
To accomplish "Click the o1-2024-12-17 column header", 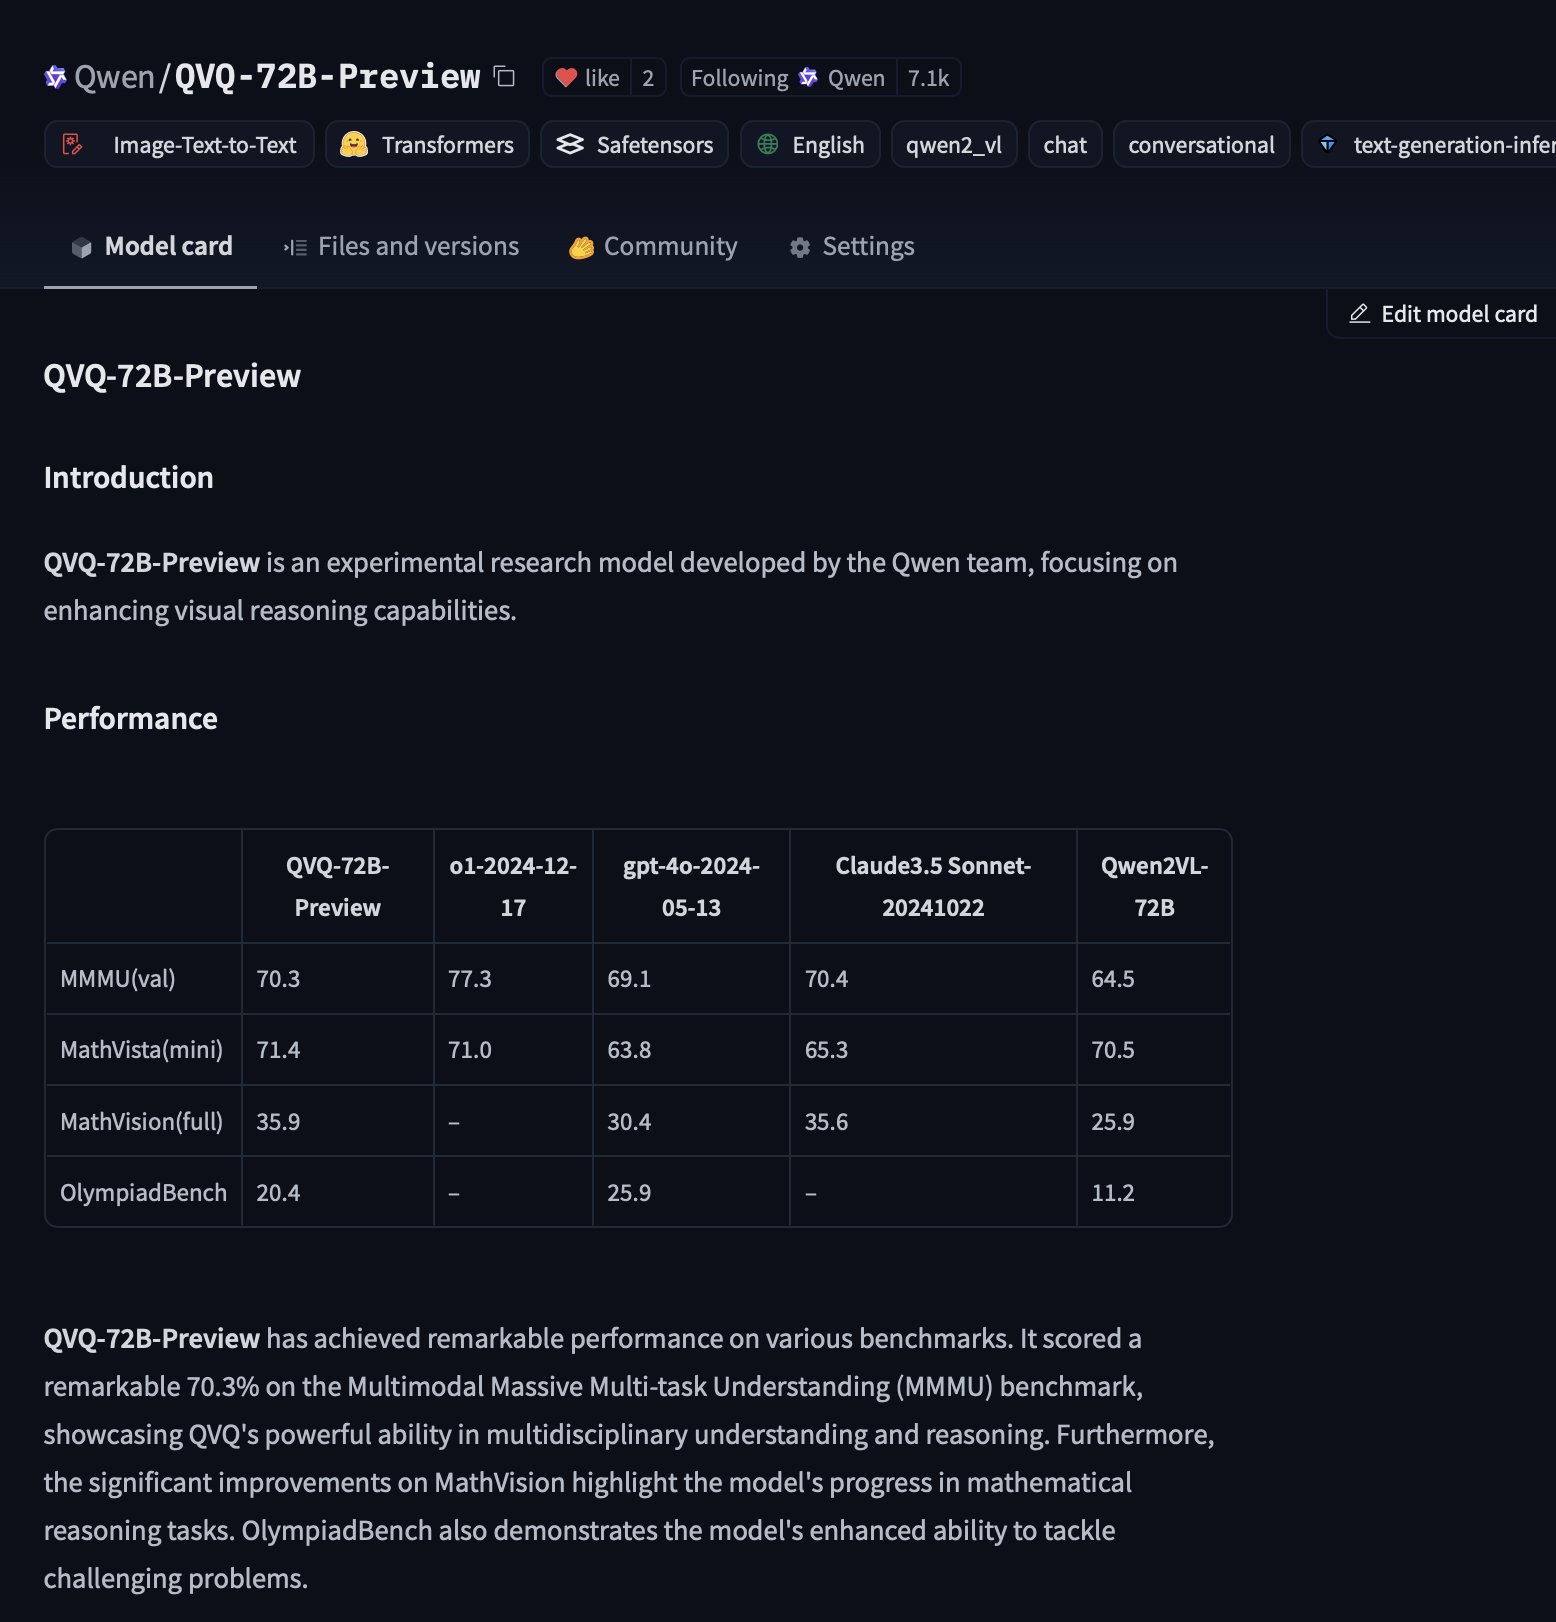I will click(x=513, y=886).
